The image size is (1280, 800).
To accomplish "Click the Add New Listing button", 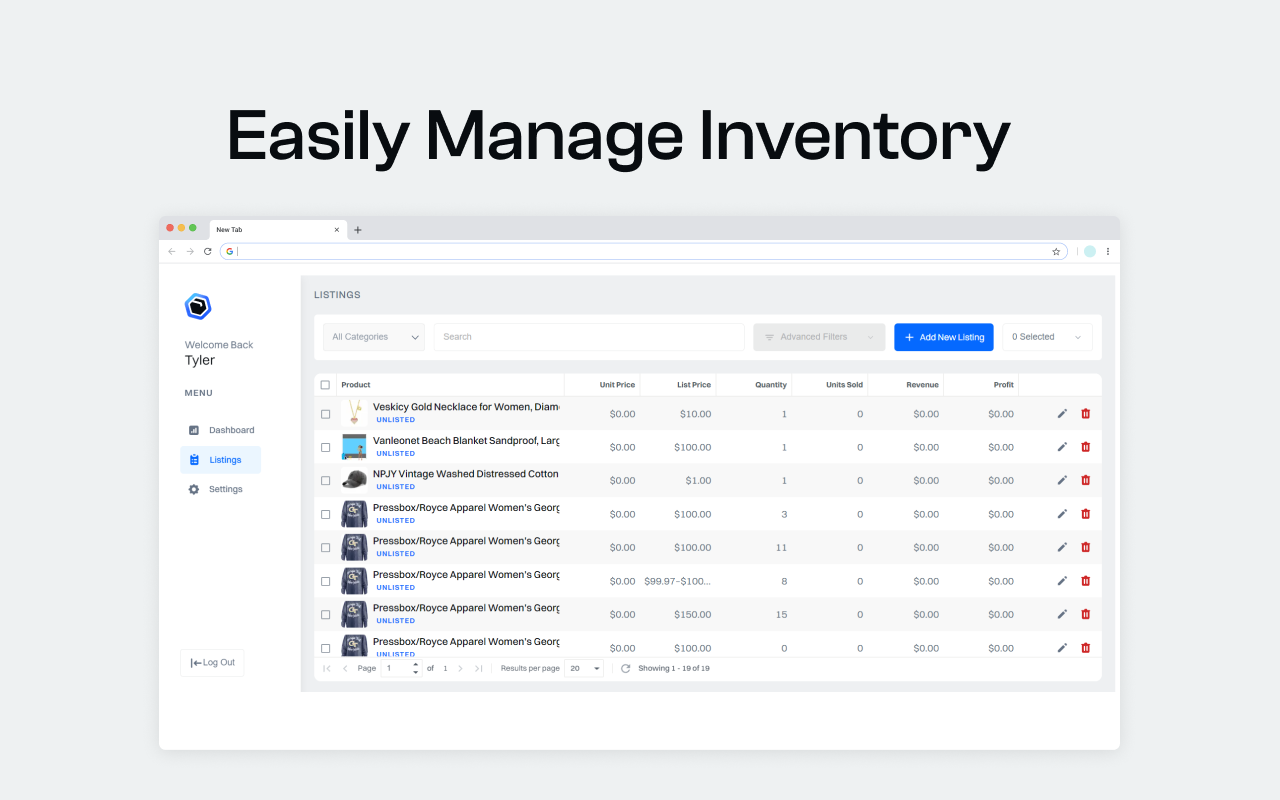I will click(943, 337).
